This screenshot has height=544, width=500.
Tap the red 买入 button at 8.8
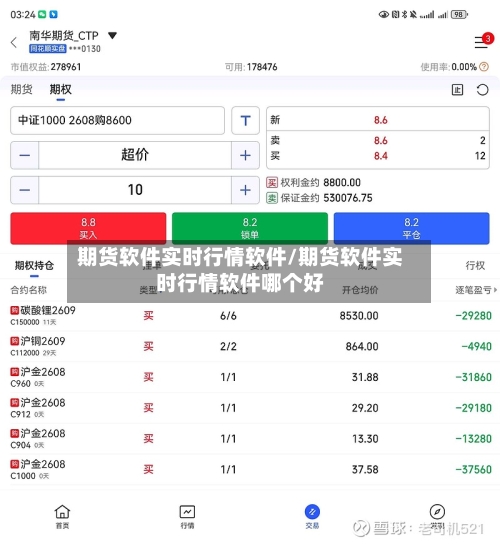(88, 228)
